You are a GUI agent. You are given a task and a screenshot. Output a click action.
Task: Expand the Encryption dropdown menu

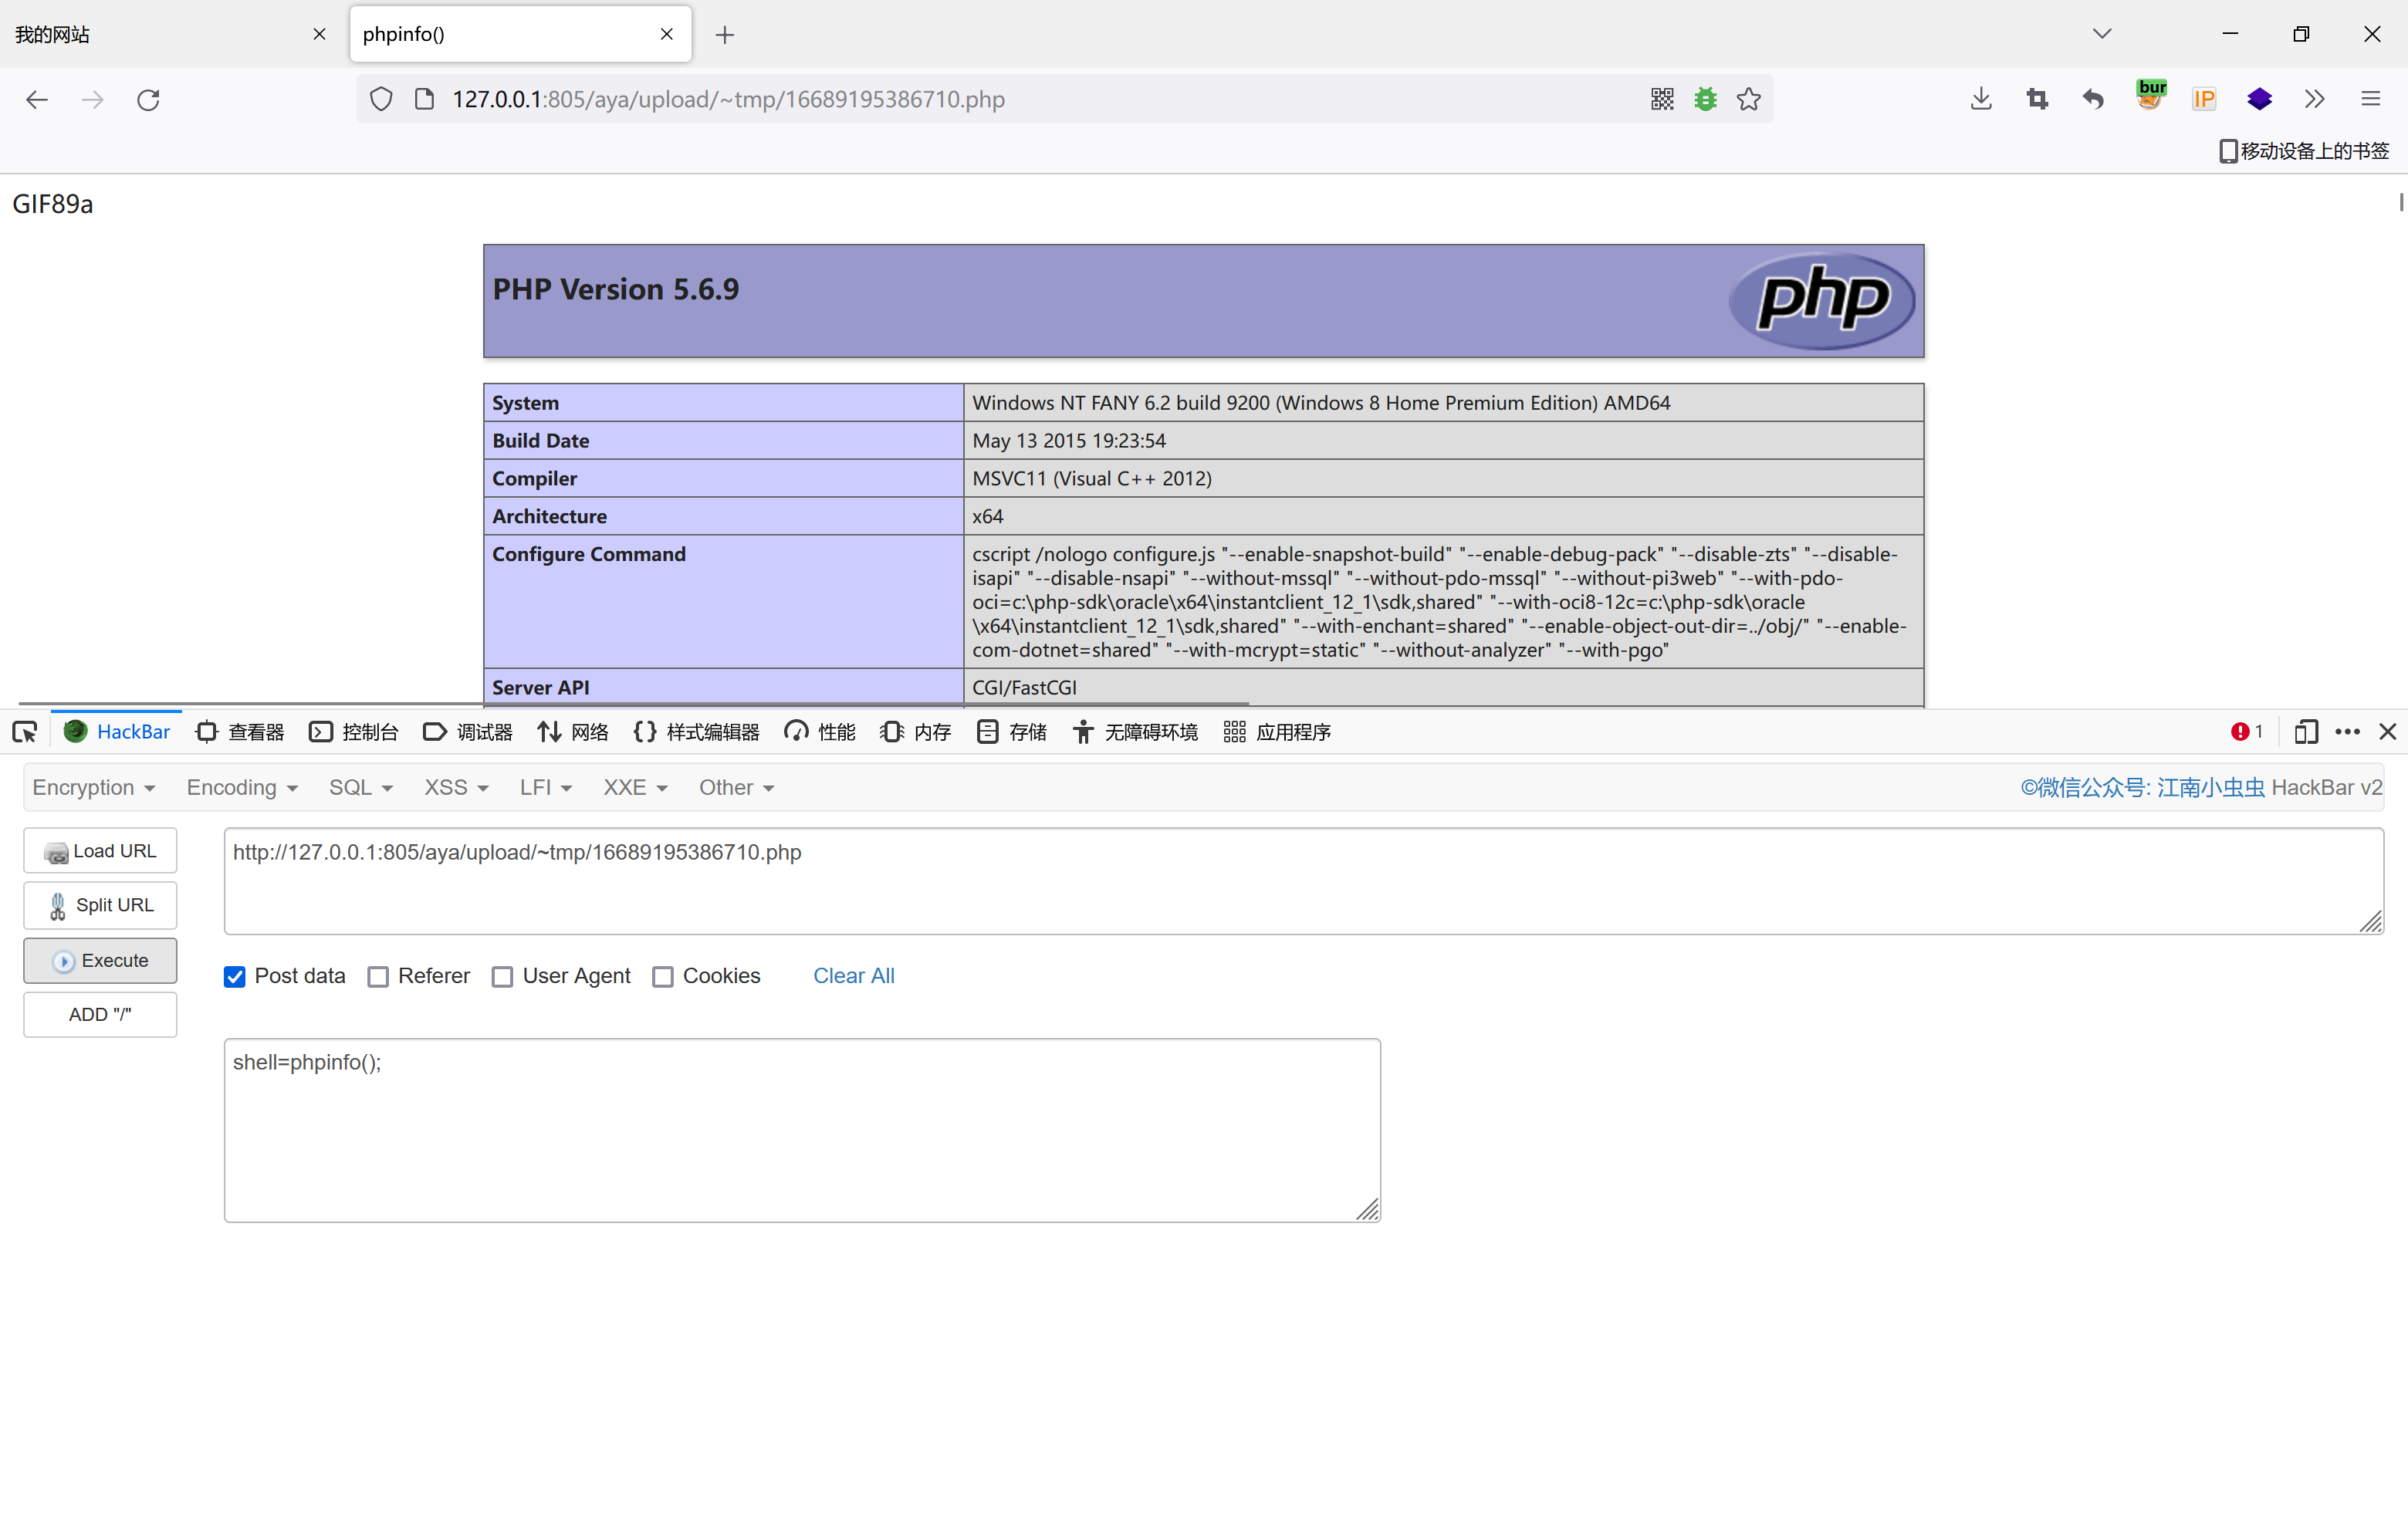pyautogui.click(x=93, y=788)
